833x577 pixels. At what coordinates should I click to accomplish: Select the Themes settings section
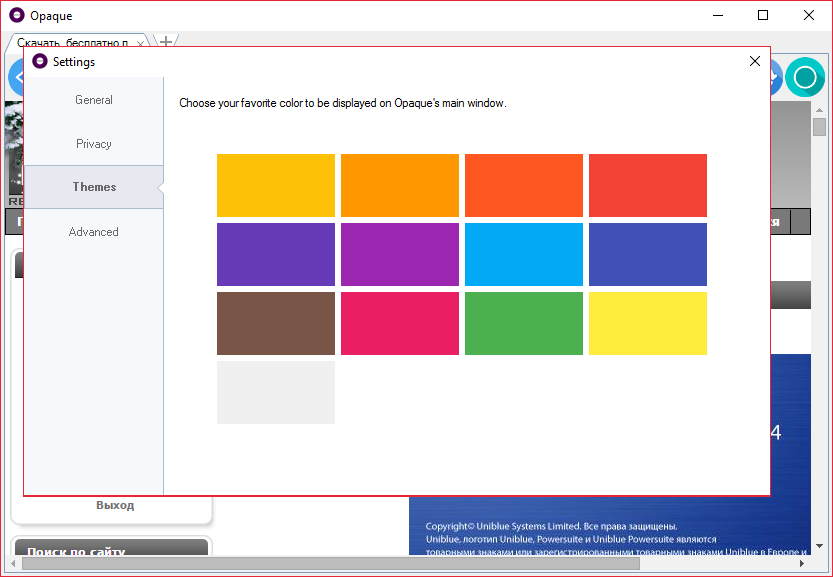[94, 187]
